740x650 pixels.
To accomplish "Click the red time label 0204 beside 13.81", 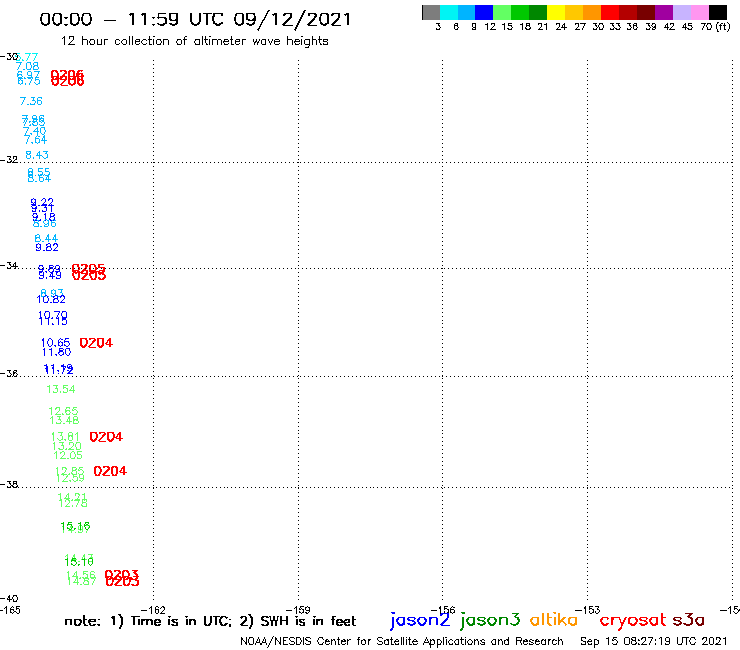I will (106, 437).
